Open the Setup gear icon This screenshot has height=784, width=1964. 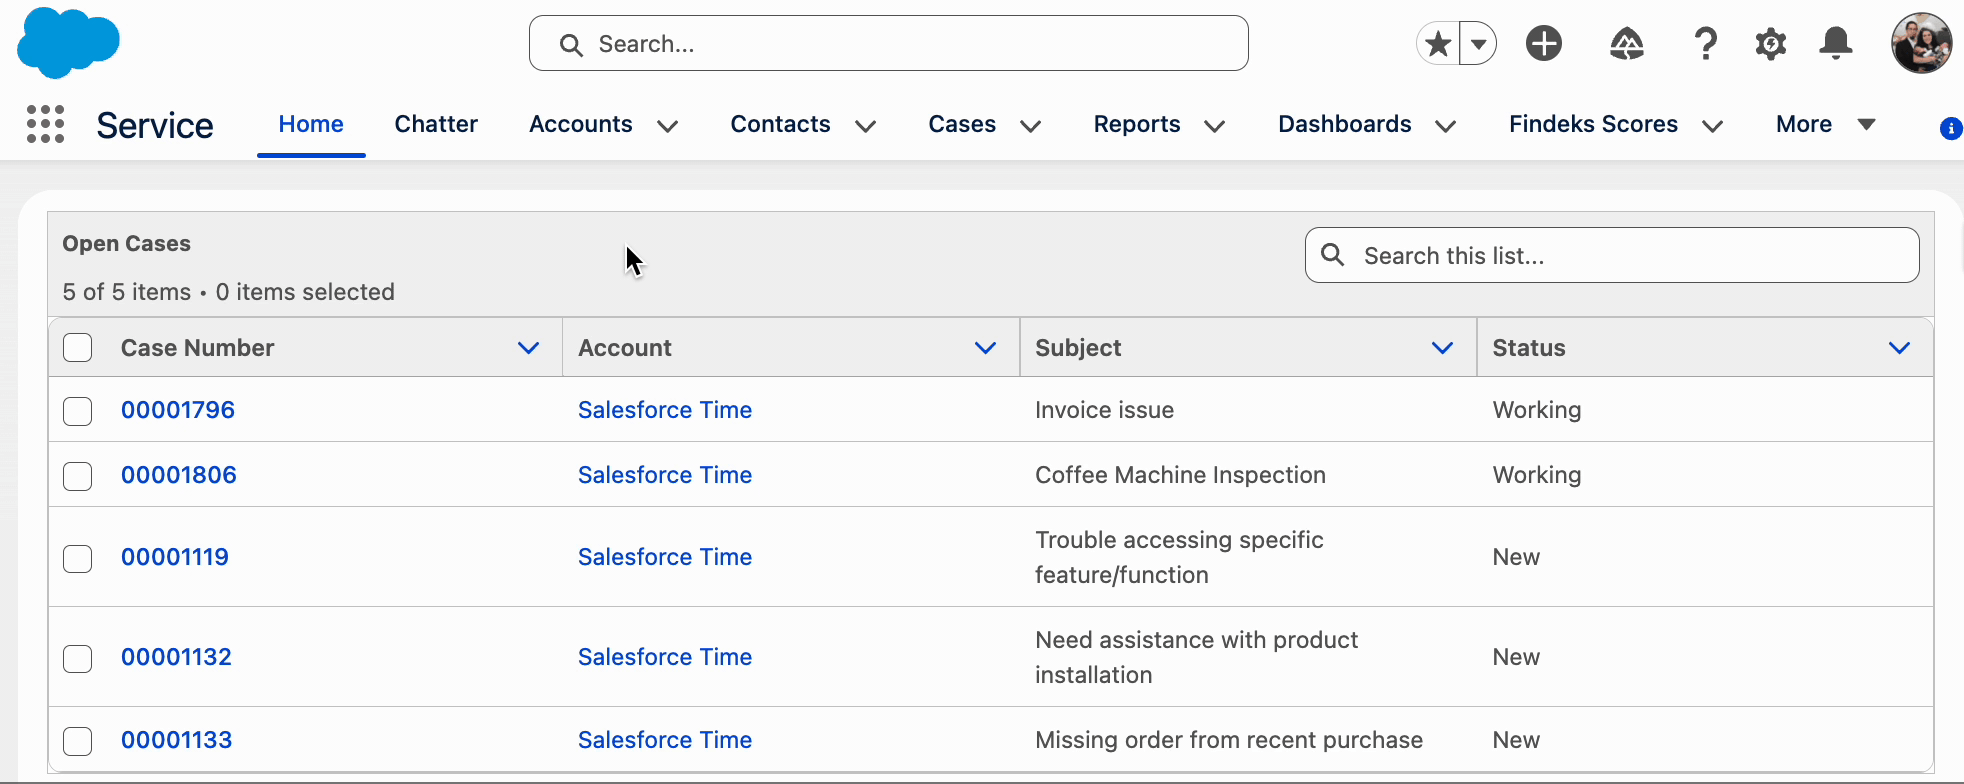pos(1770,44)
